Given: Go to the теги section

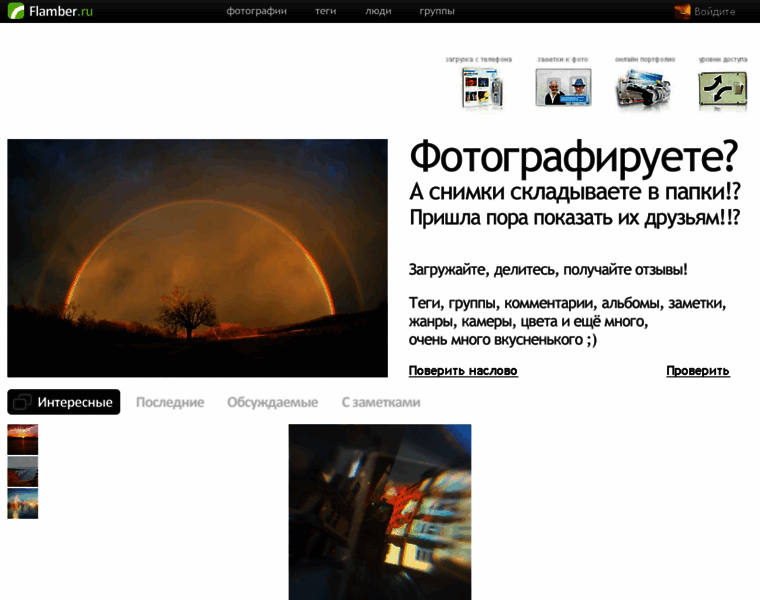Looking at the screenshot, I should click(x=325, y=11).
